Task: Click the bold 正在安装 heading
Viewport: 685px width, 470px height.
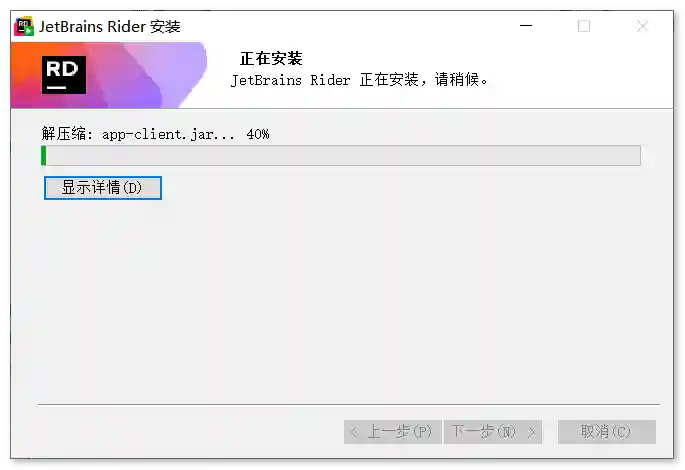Action: point(271,59)
